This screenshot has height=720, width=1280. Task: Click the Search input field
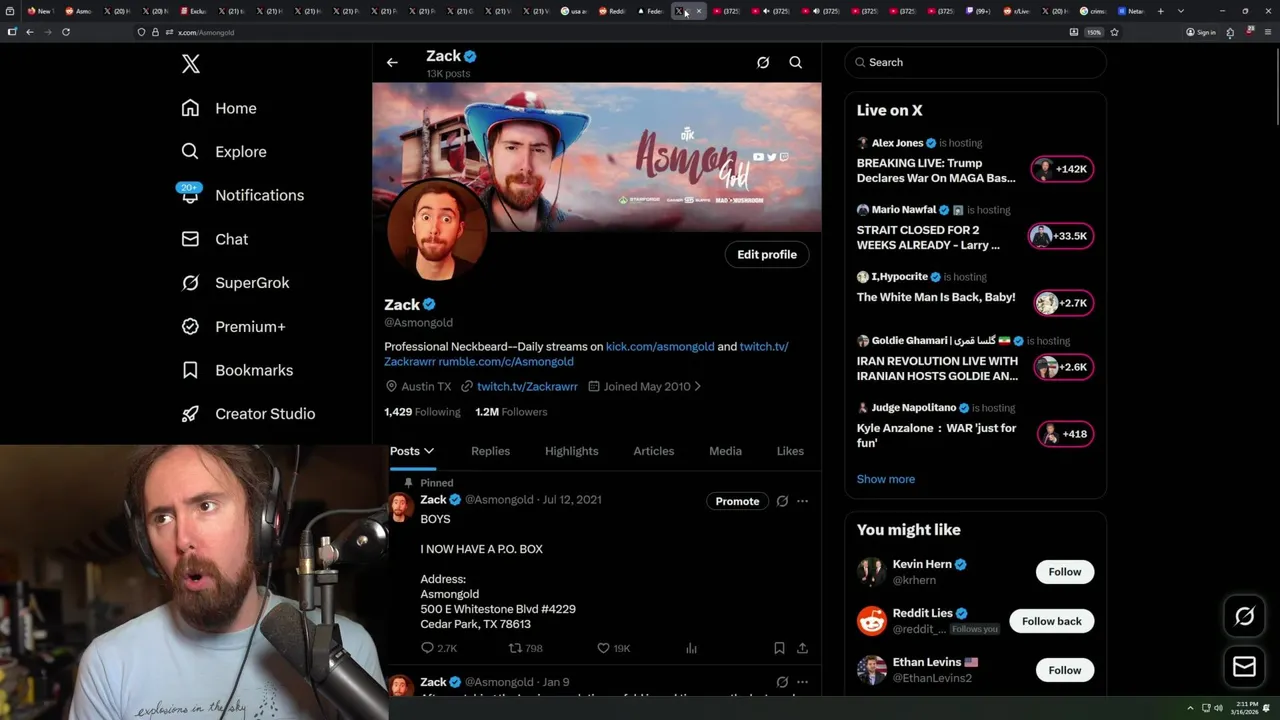tap(975, 62)
